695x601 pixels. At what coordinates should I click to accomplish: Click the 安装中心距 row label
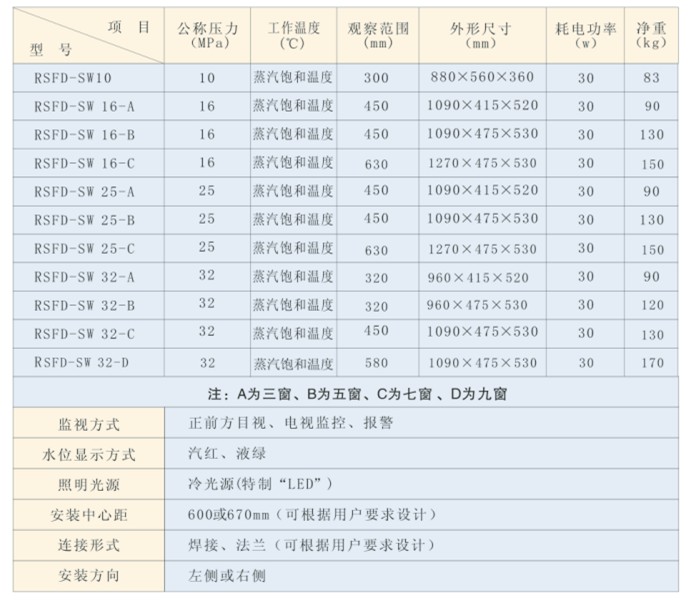click(92, 516)
